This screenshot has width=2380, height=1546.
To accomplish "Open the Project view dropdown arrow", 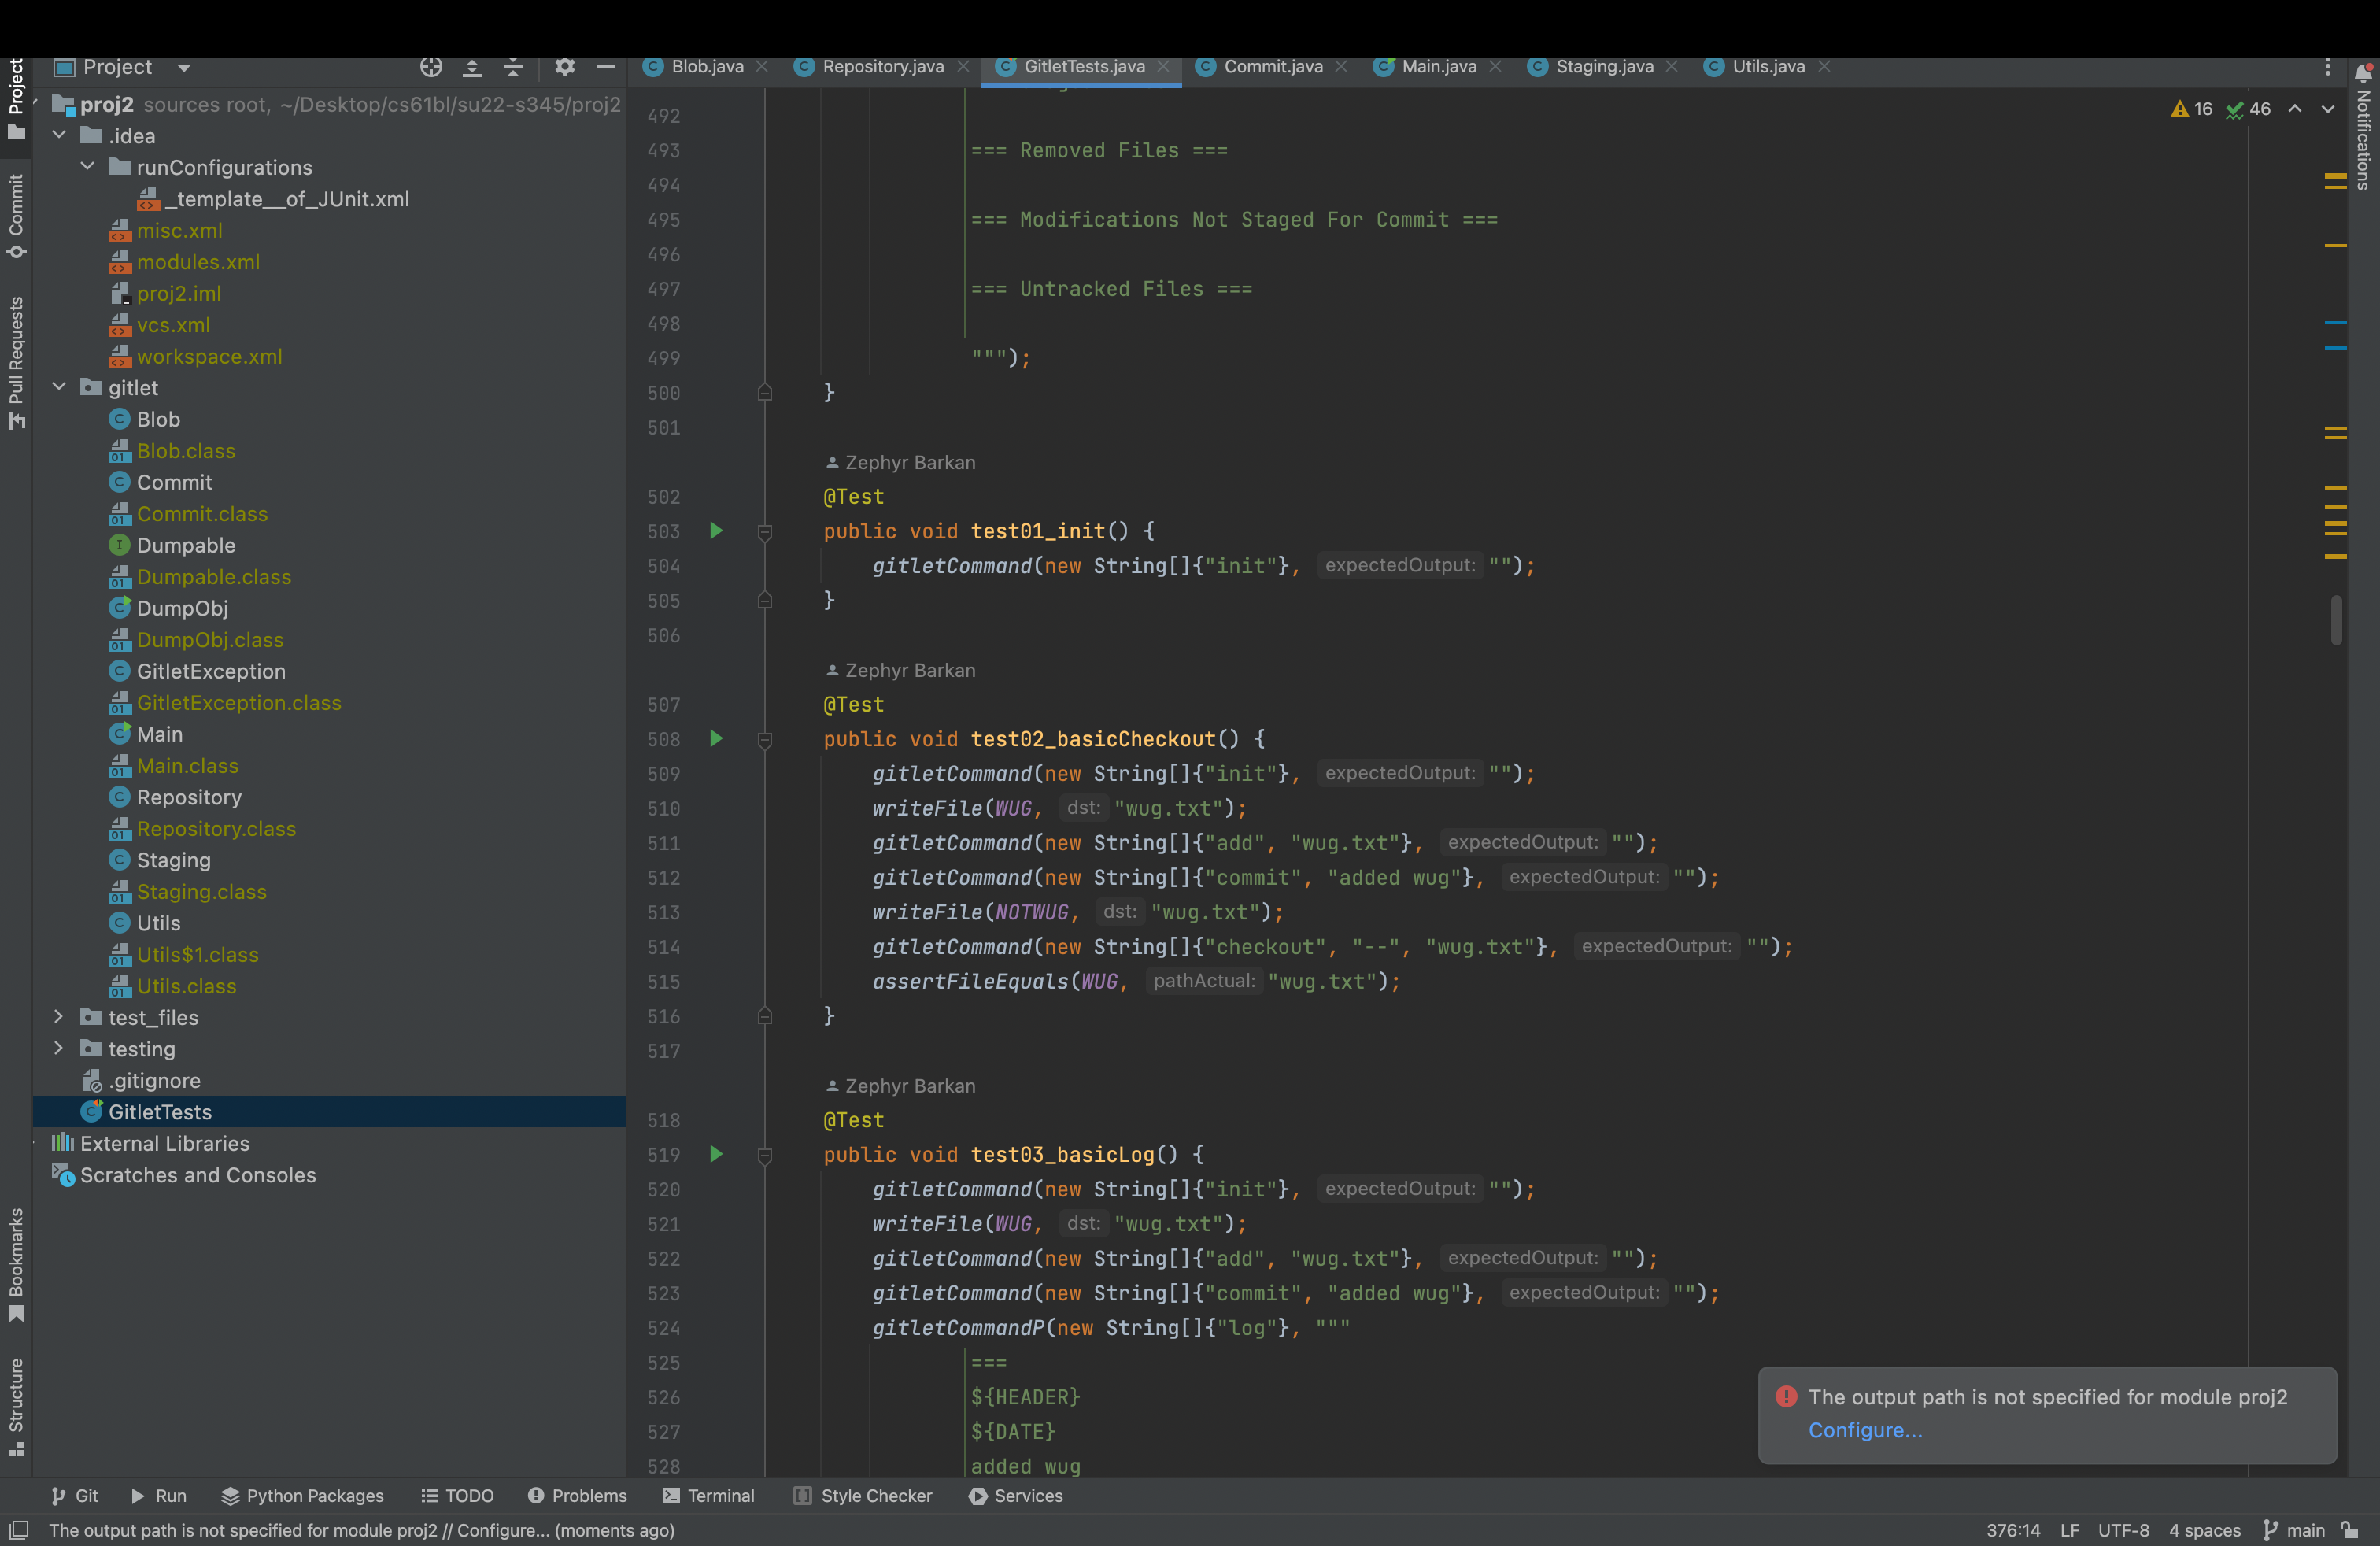I will 184,67.
